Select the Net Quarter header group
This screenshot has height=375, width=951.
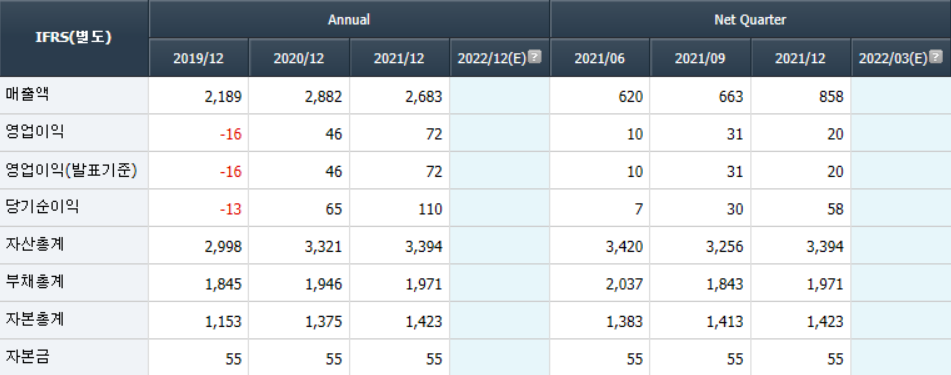tap(750, 19)
